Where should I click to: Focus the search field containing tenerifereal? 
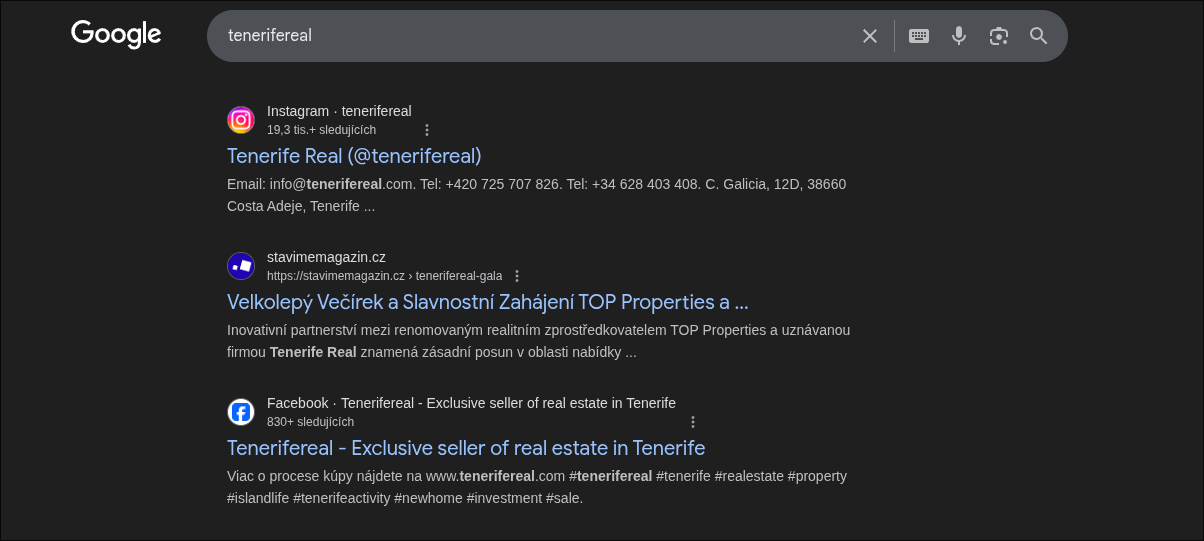[x=530, y=36]
